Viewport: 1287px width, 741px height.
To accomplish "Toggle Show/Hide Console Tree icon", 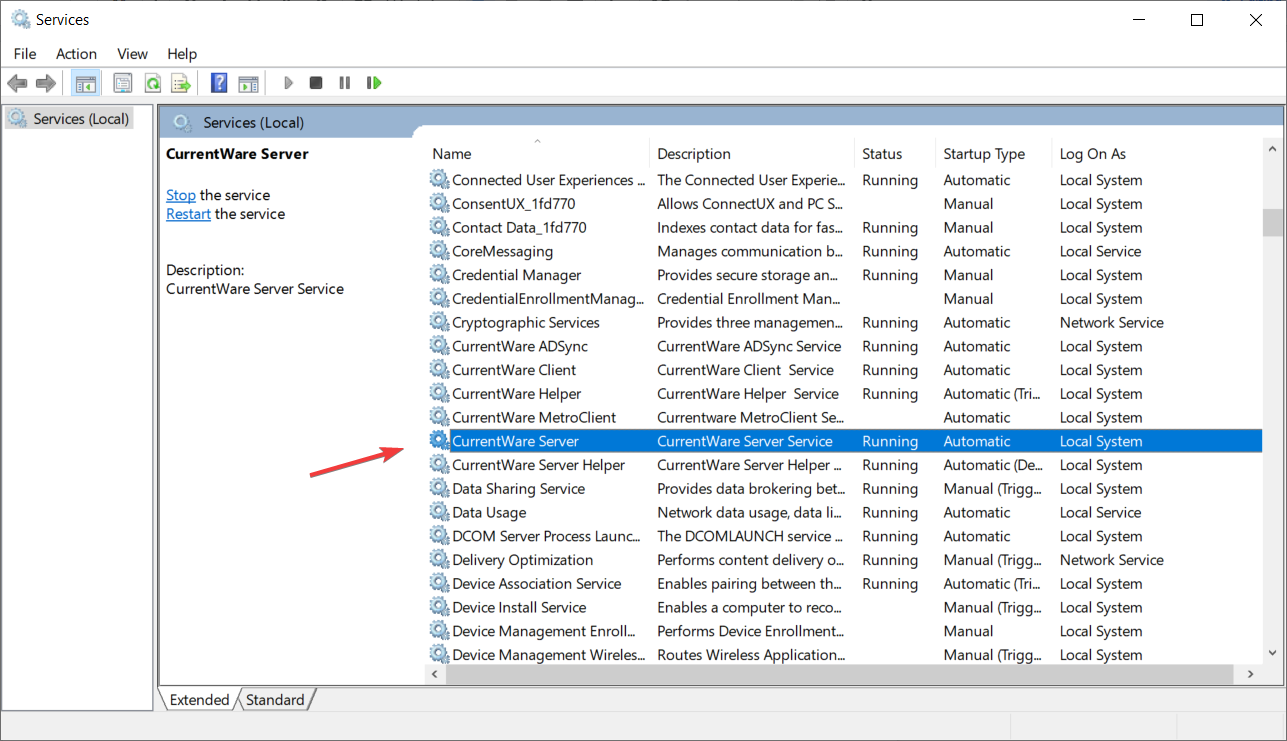I will click(x=86, y=83).
